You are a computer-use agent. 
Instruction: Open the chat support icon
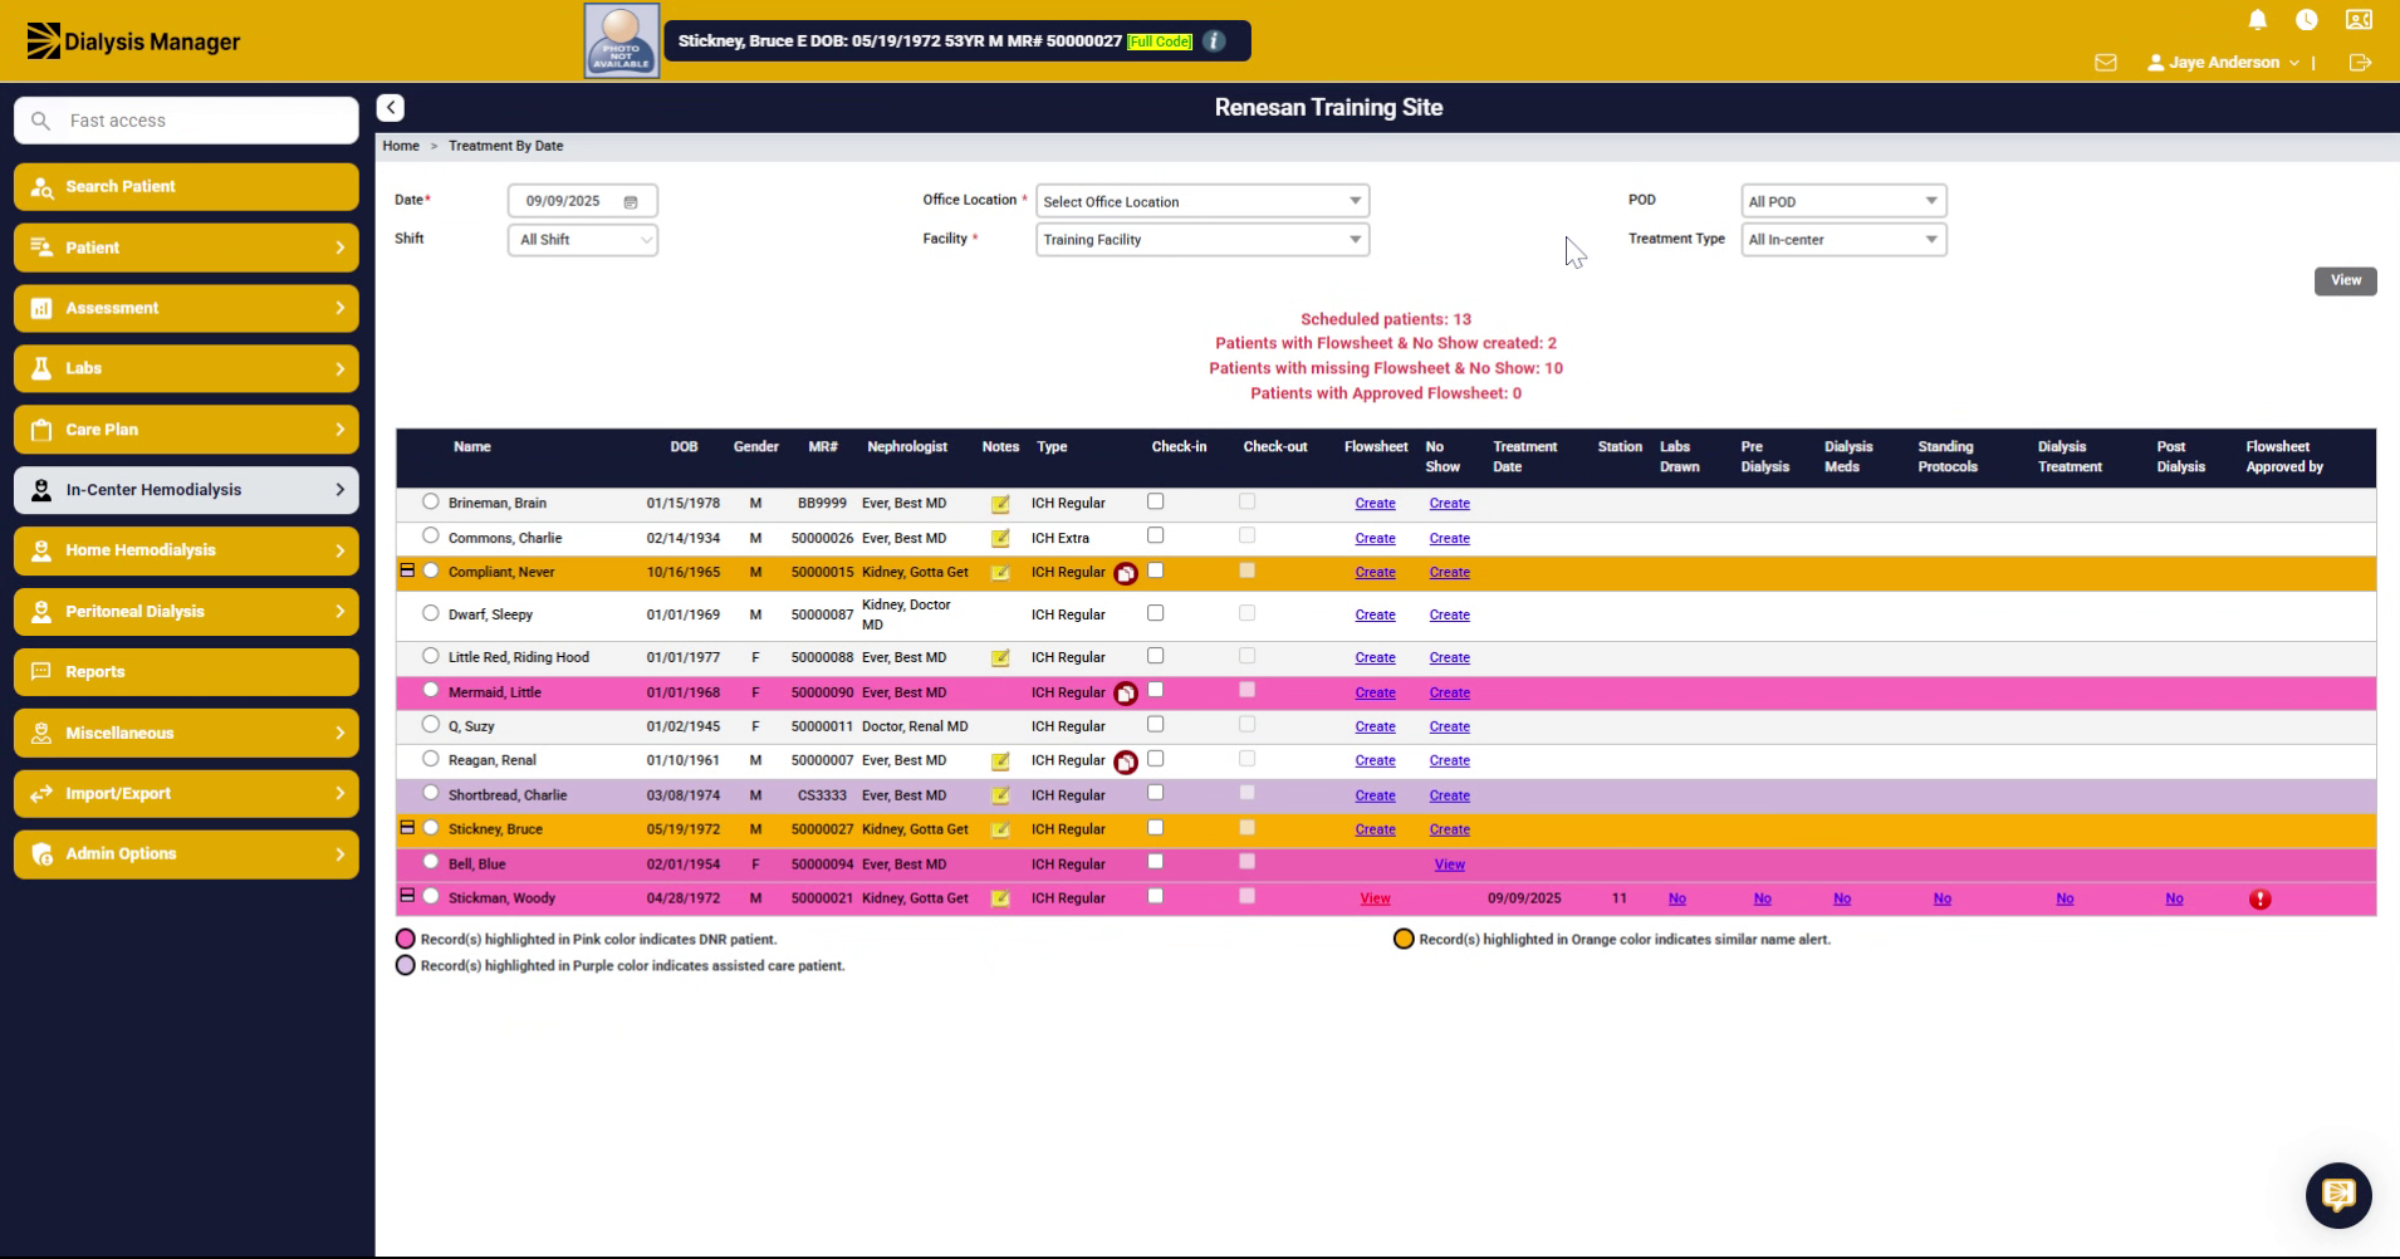pos(2338,1194)
